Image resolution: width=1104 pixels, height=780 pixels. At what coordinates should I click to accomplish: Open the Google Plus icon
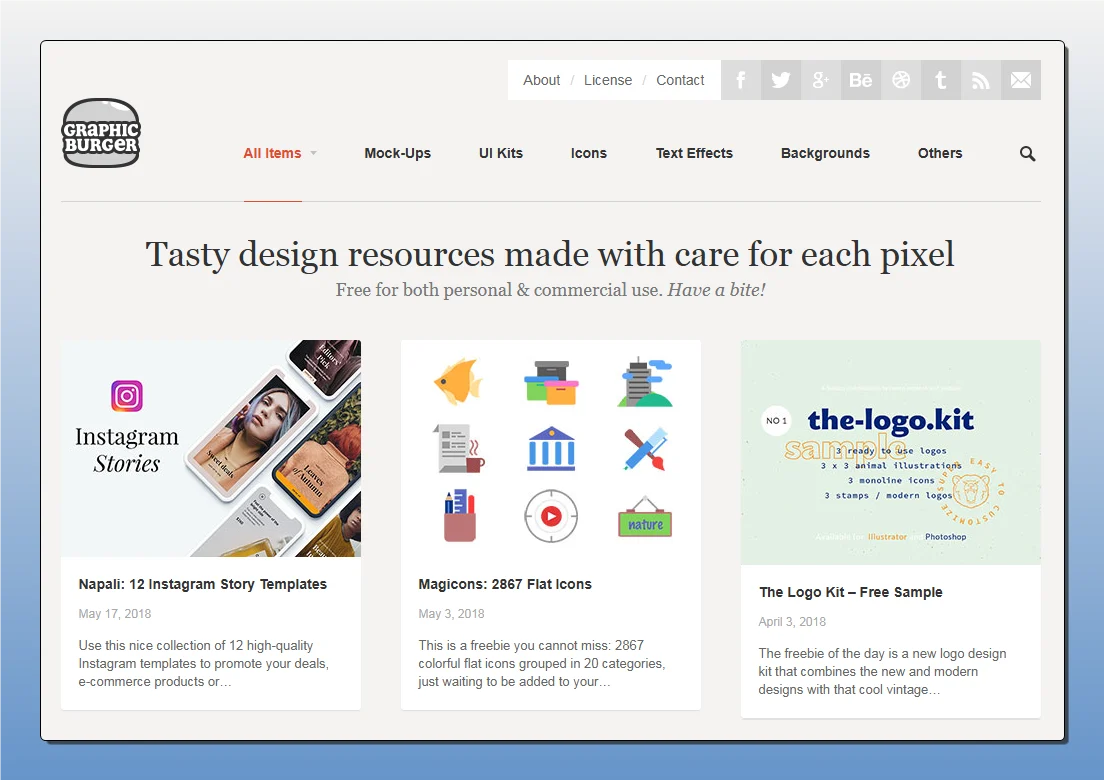point(821,80)
